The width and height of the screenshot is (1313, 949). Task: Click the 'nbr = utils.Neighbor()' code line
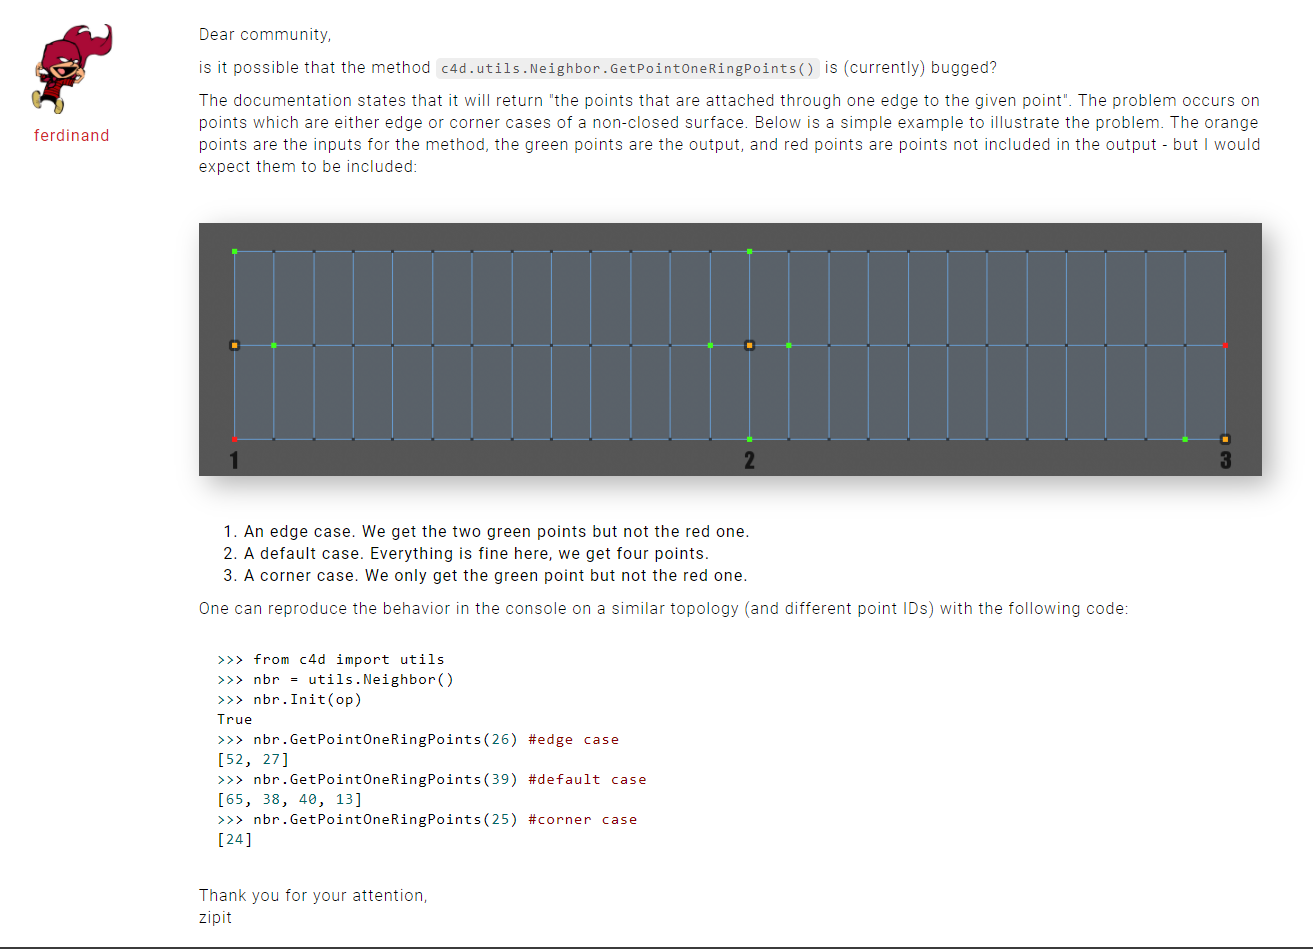pos(335,679)
